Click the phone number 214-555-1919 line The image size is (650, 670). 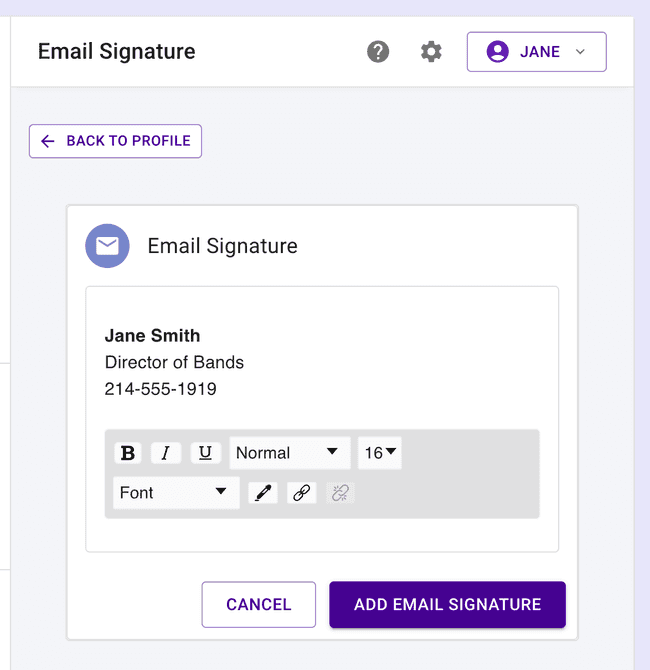(x=160, y=389)
